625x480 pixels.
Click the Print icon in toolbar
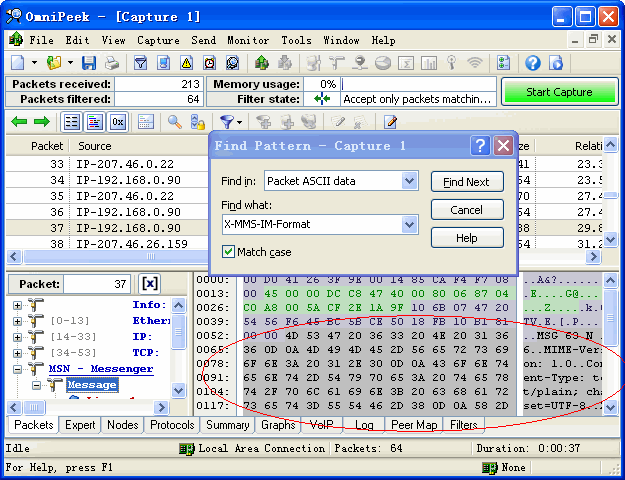pos(113,63)
